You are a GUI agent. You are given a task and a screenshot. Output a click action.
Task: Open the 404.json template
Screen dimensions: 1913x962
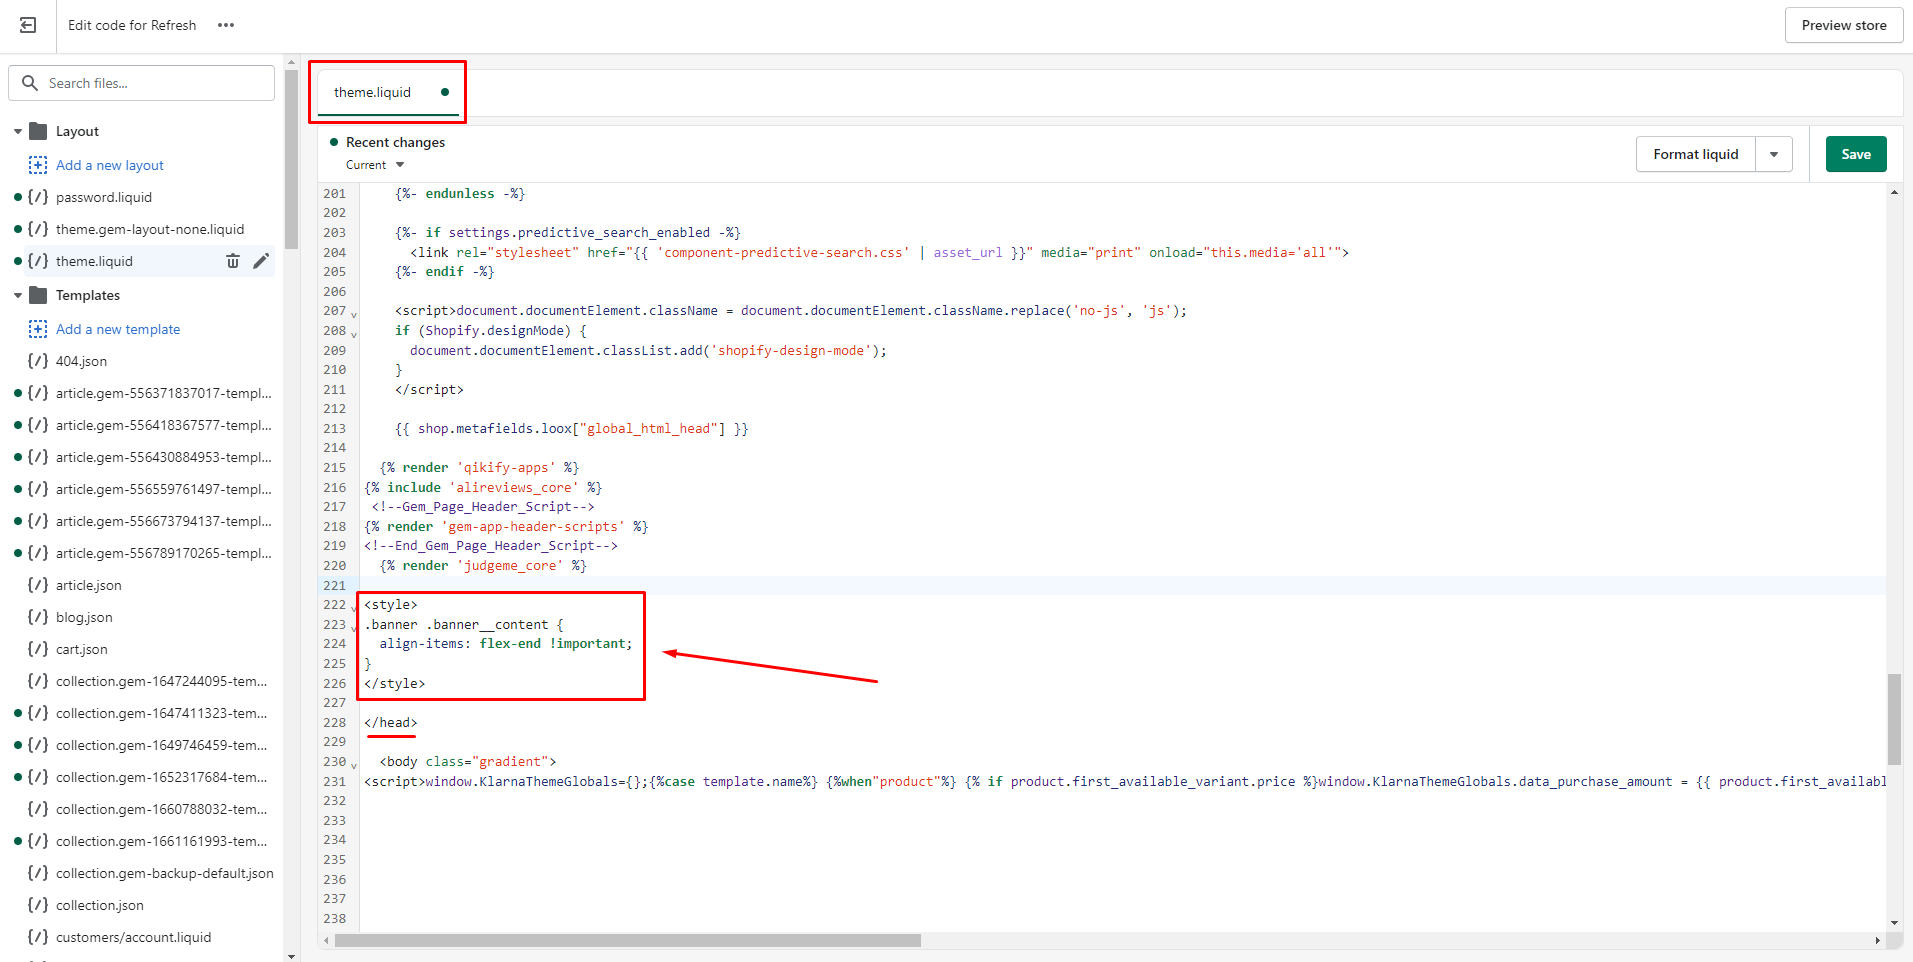[81, 361]
